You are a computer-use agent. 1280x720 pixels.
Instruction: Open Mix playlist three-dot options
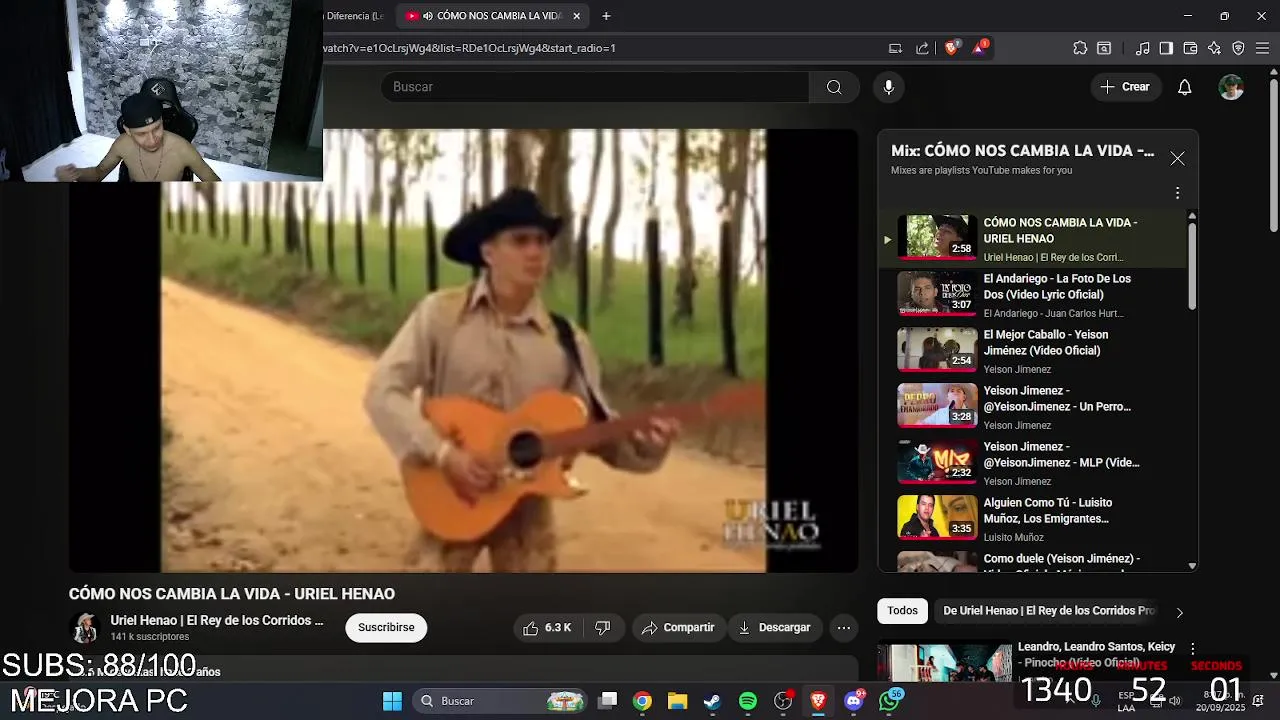1177,193
